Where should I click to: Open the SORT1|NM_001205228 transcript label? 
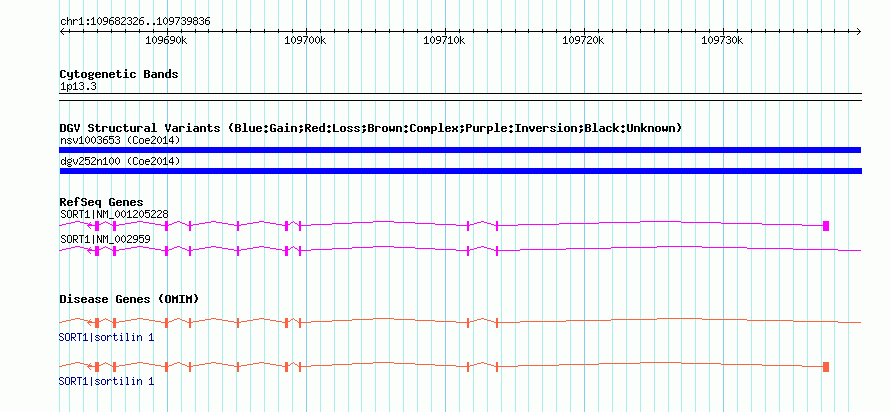pos(114,214)
